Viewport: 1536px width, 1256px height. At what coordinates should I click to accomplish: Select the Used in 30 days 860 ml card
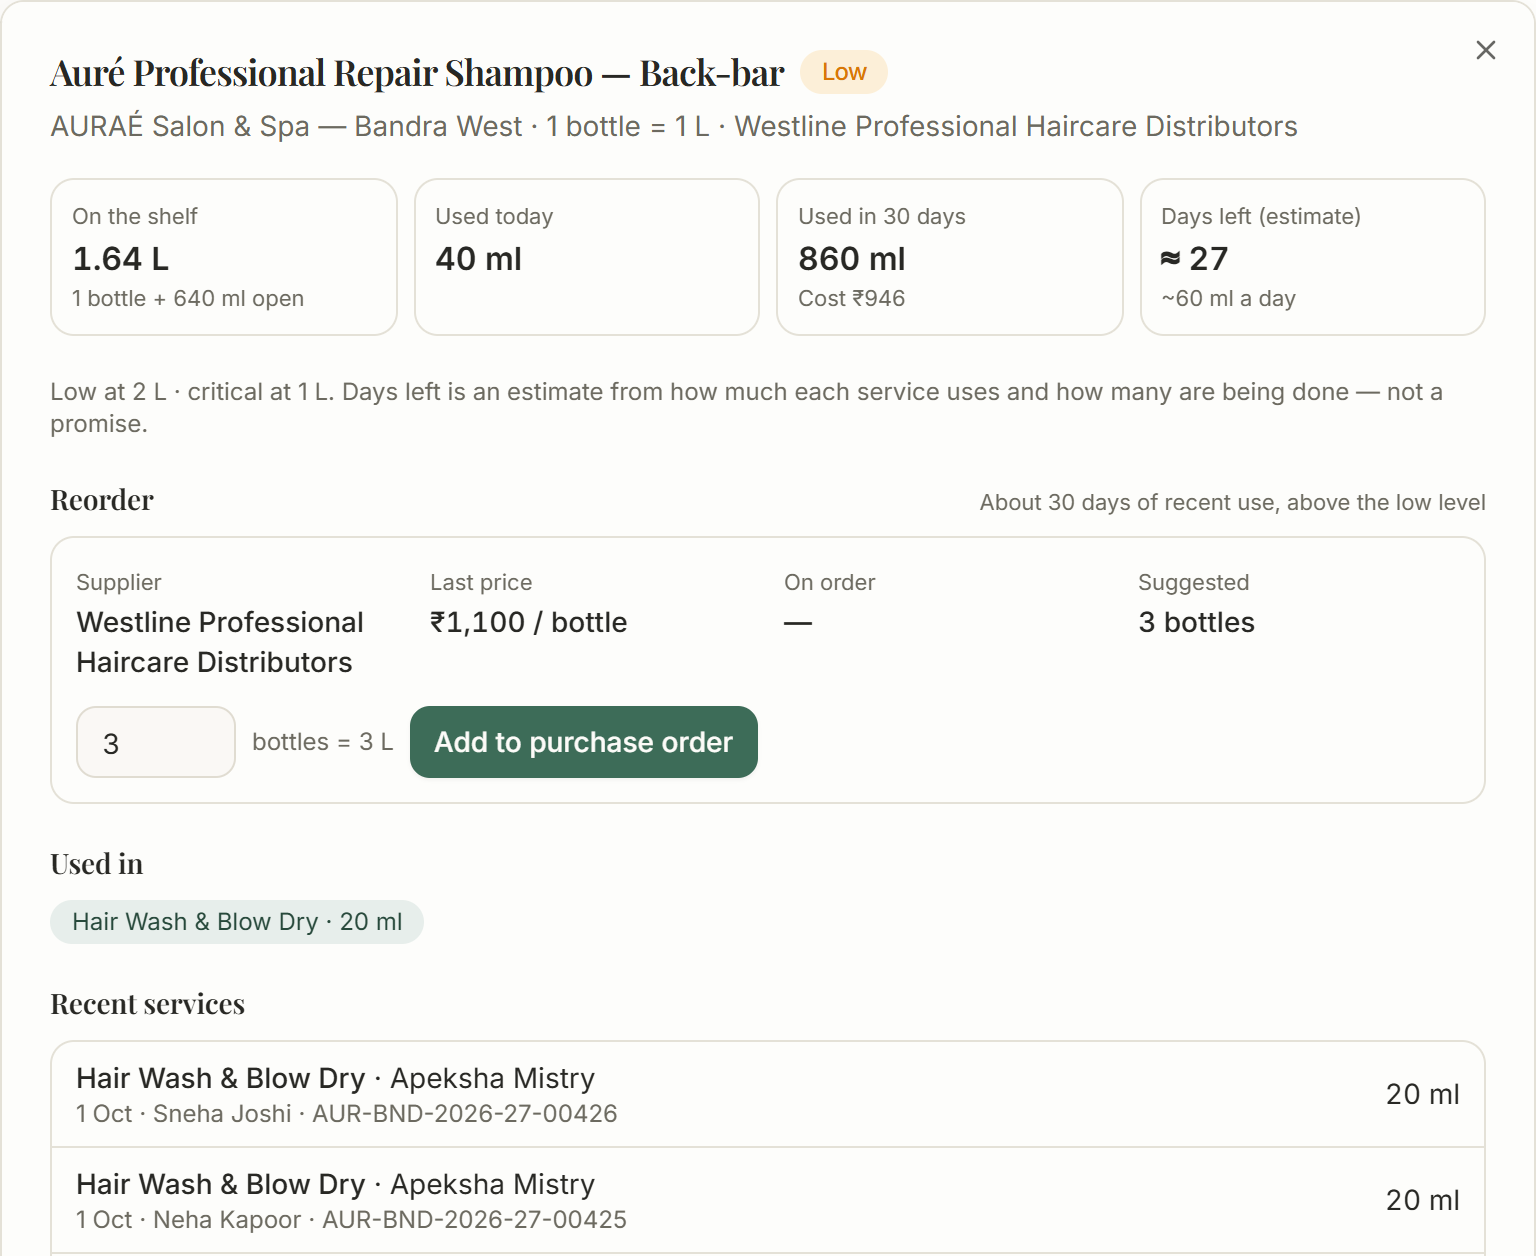[950, 257]
